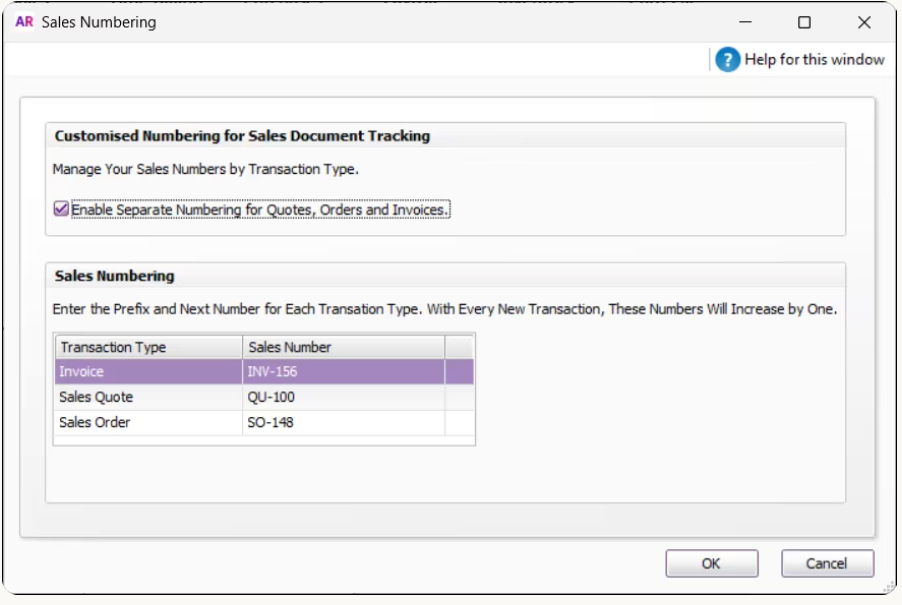This screenshot has height=605, width=902.
Task: Click the blue Help question mark icon
Action: point(727,59)
